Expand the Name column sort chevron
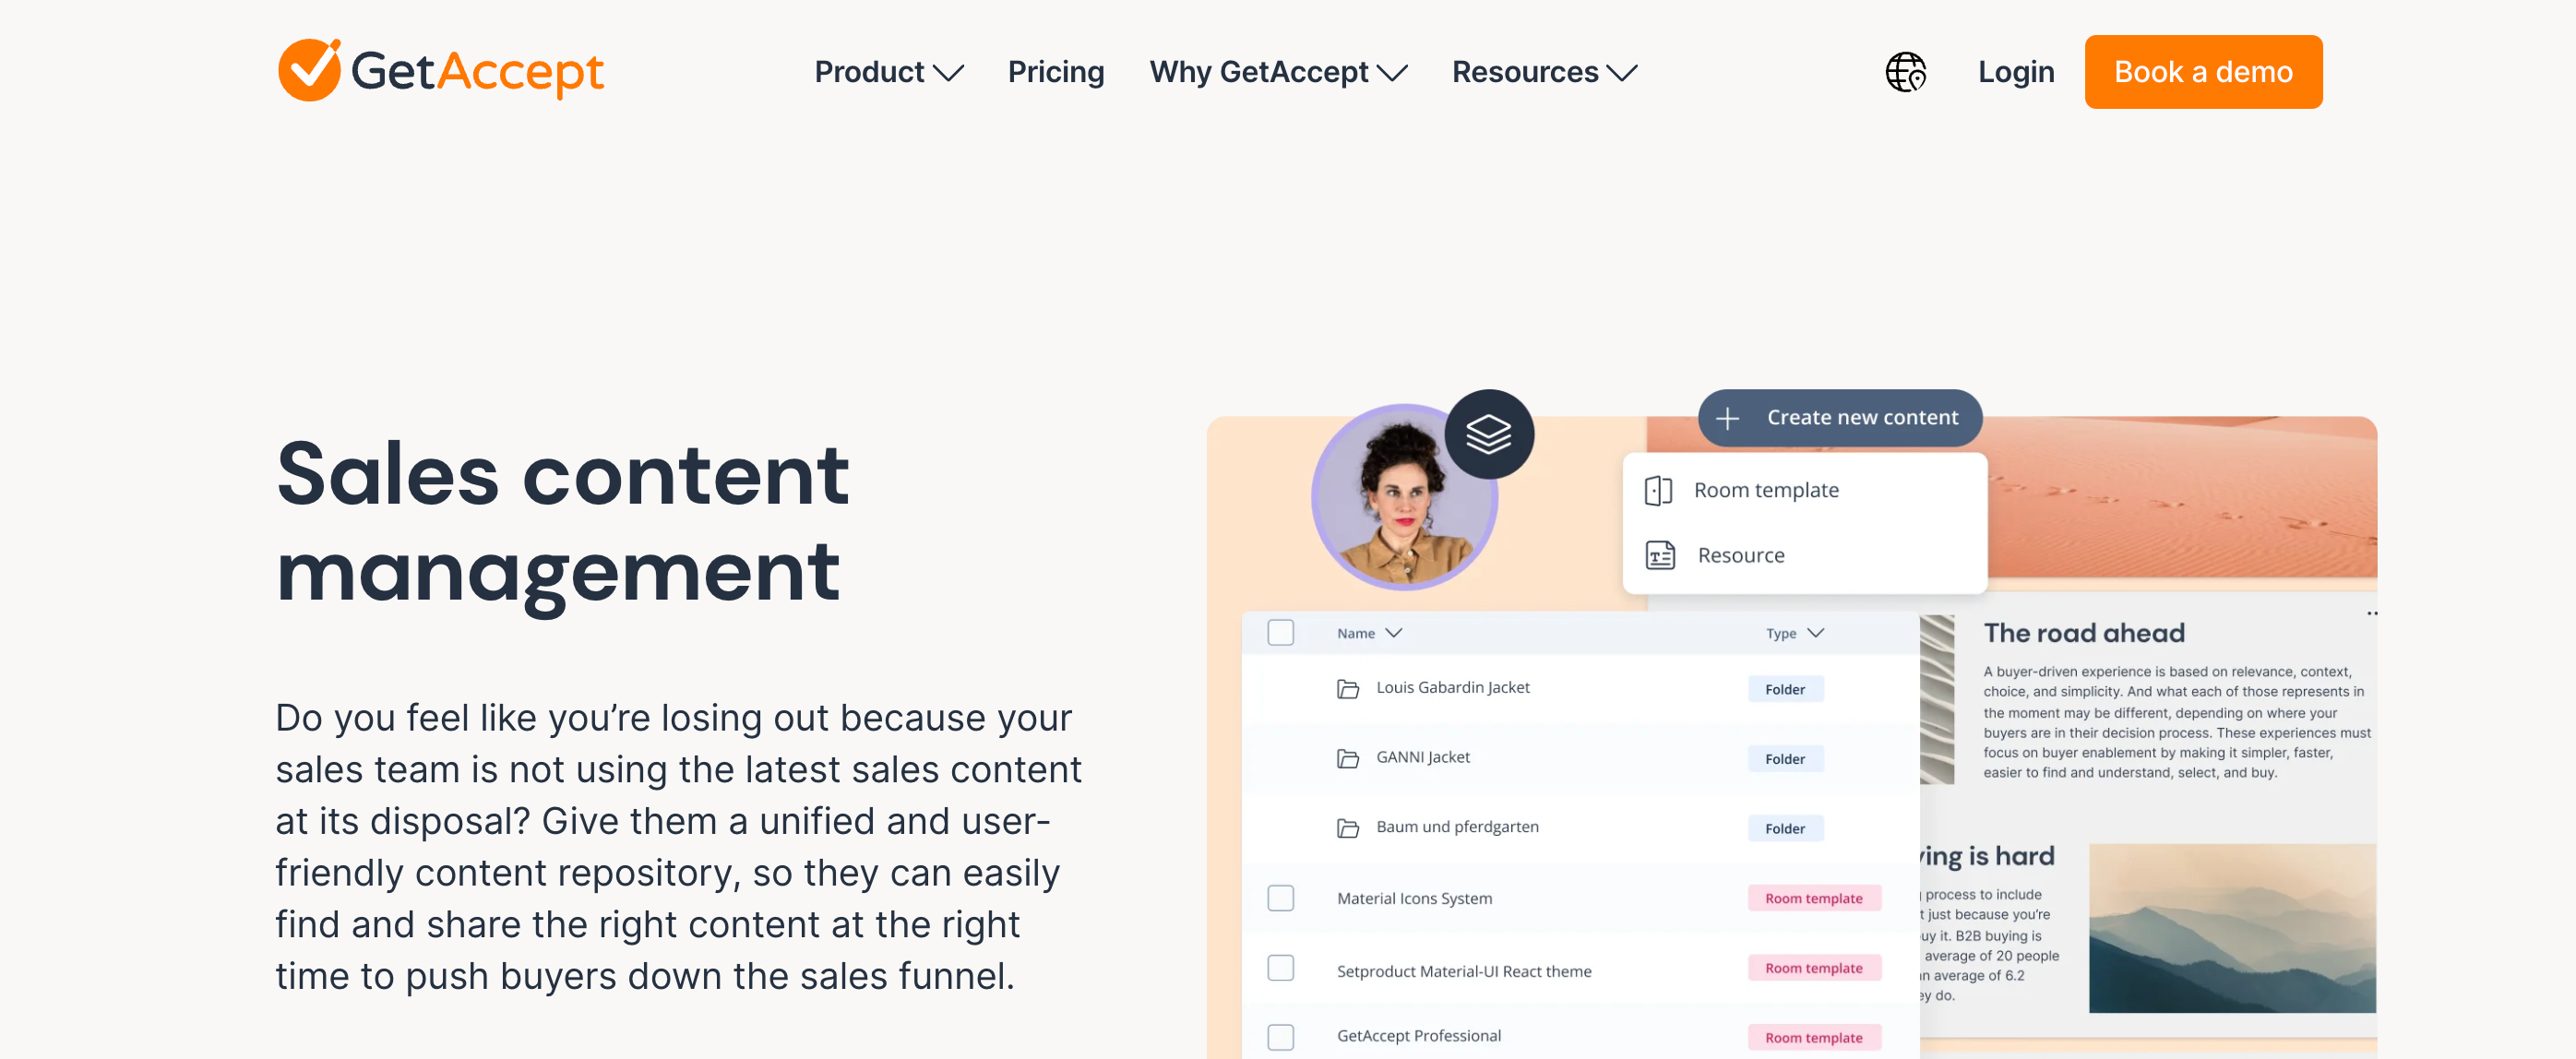 [1393, 633]
